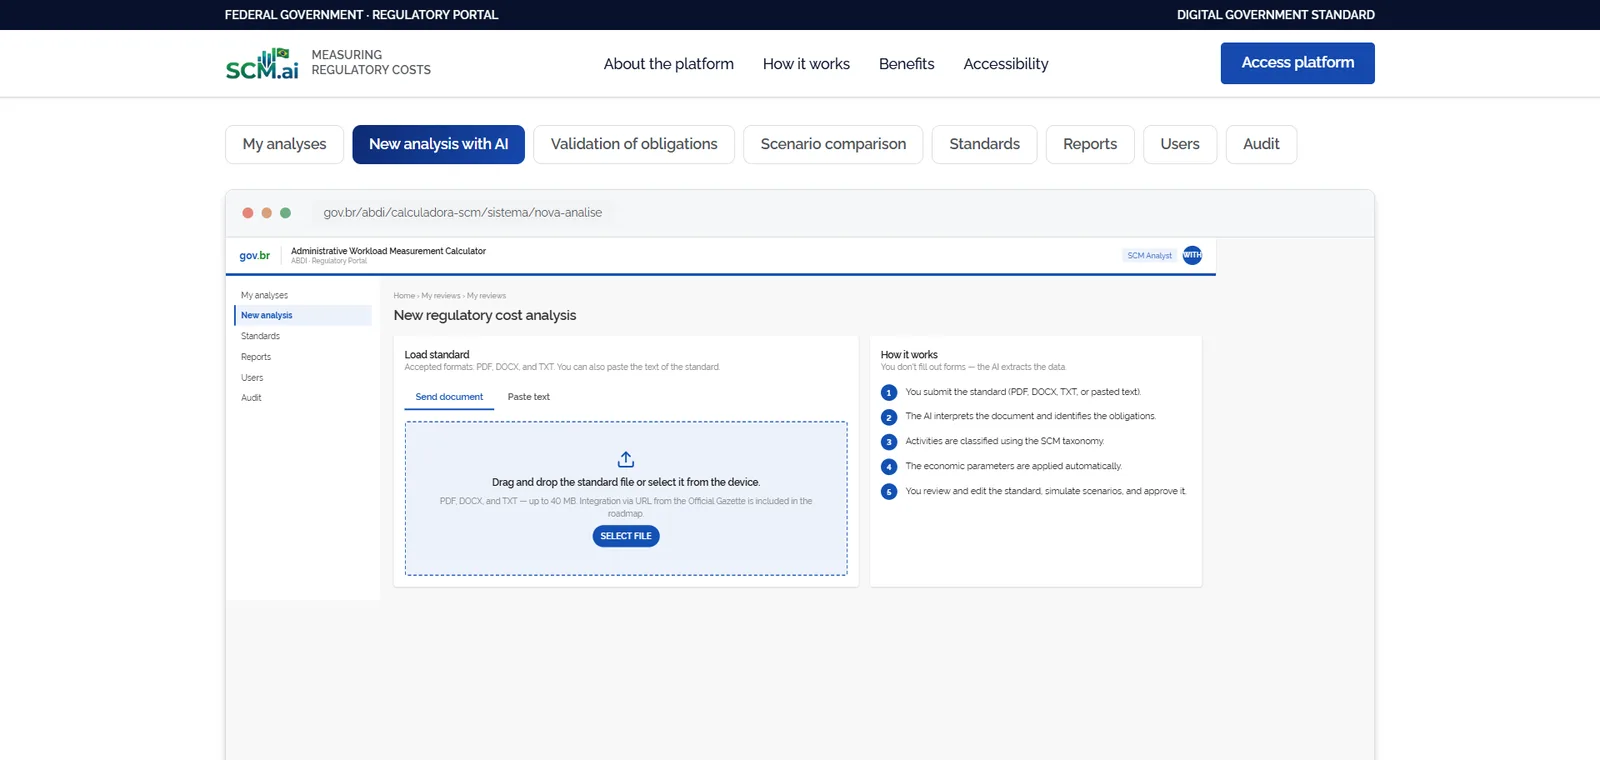Viewport: 1600px width, 760px height.
Task: Click step 5 number badge
Action: 889,492
